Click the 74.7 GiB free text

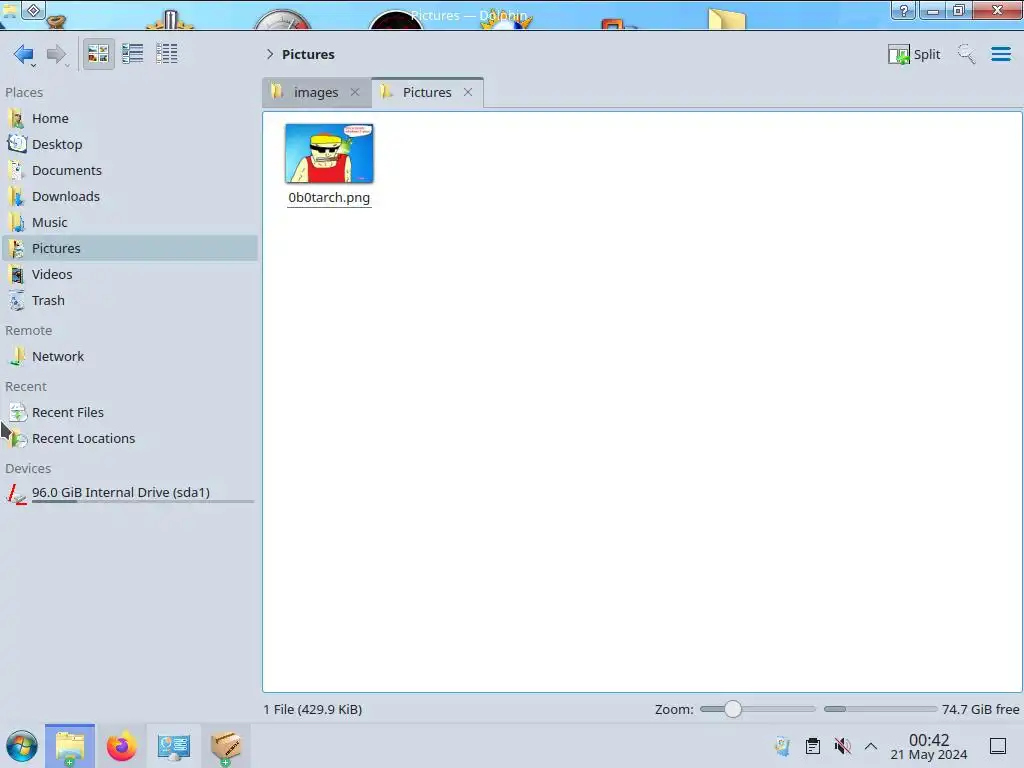coord(980,709)
